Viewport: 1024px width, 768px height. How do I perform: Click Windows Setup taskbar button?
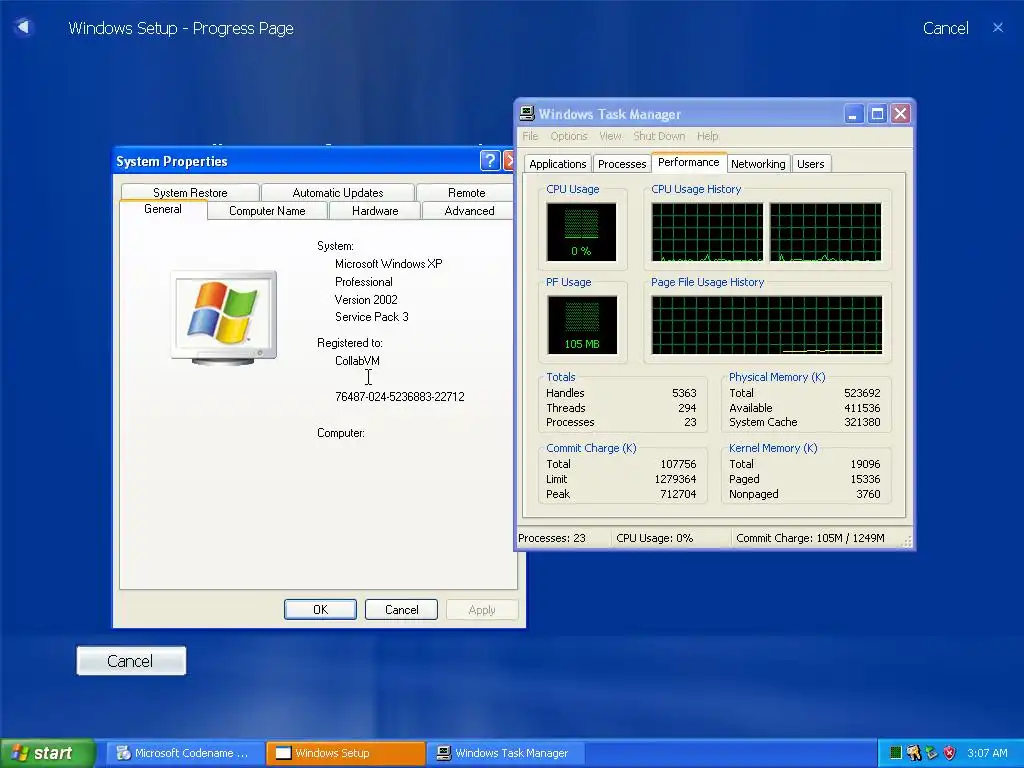[346, 753]
